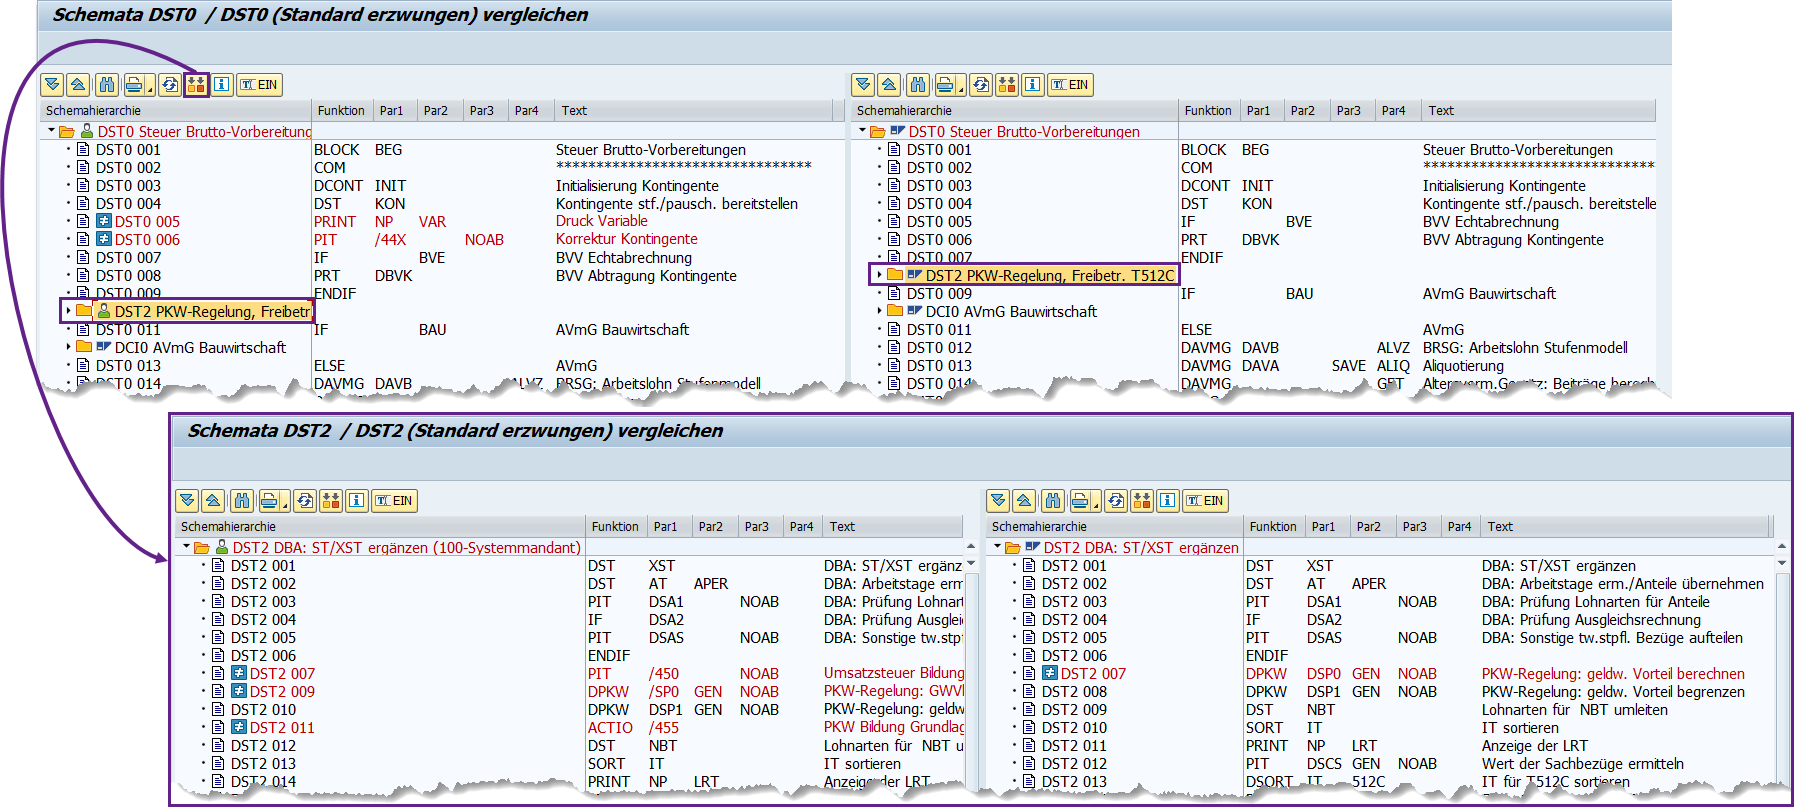Viewport: 1794px width, 807px height.
Task: Open the print dropdown arrow in the upper-left DST0 toolbar
Action: [150, 88]
